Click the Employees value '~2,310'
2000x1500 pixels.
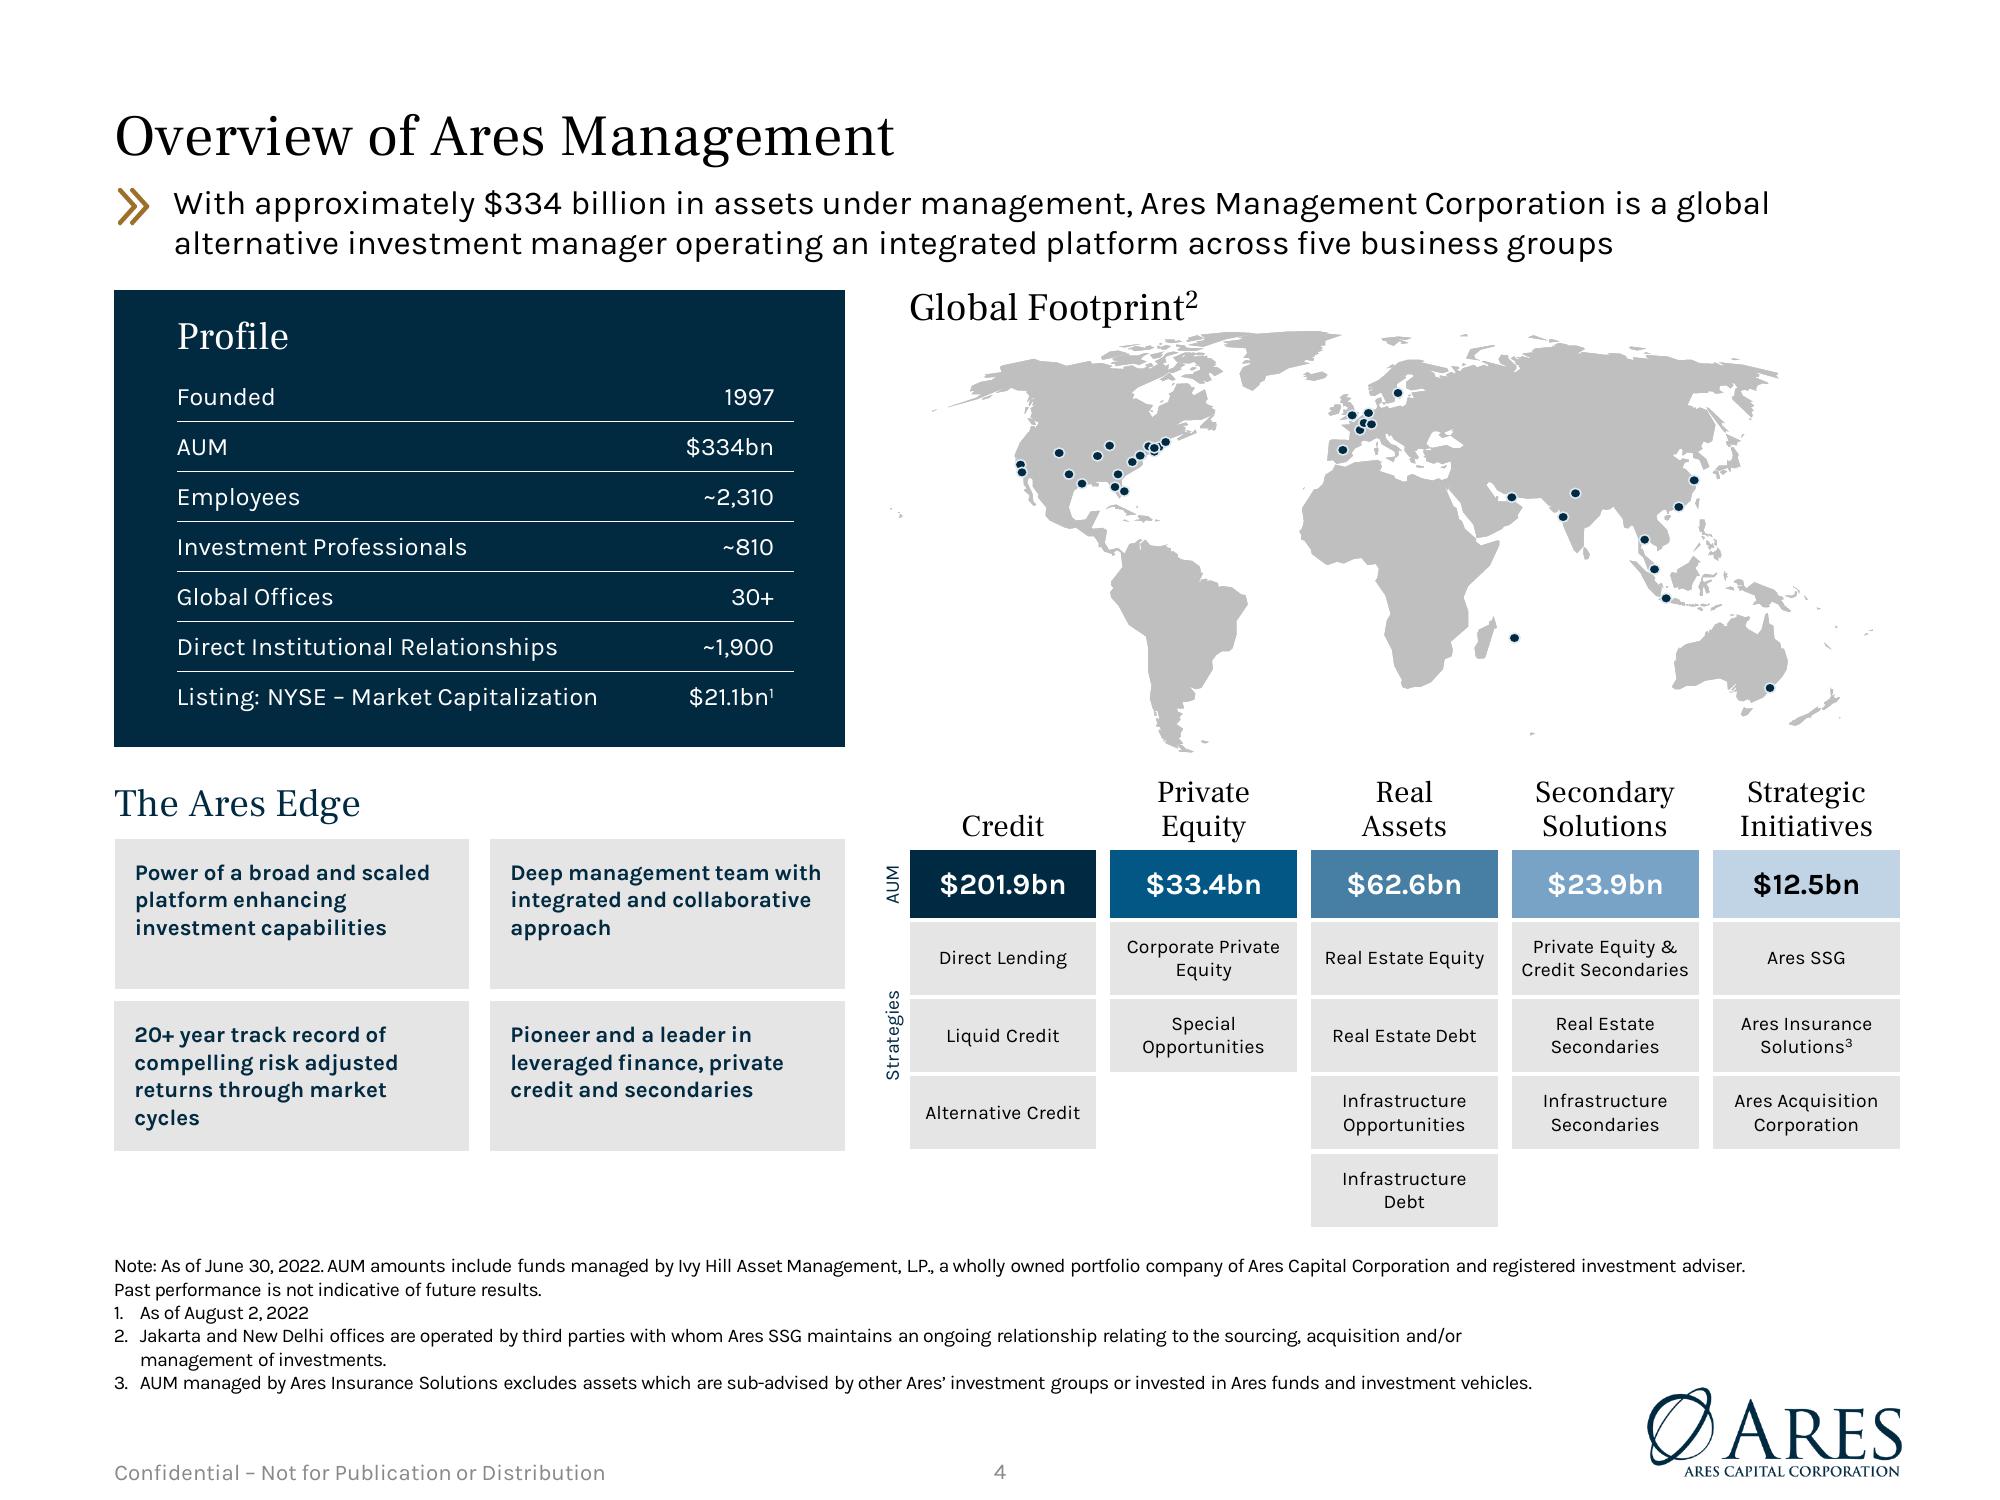(738, 497)
